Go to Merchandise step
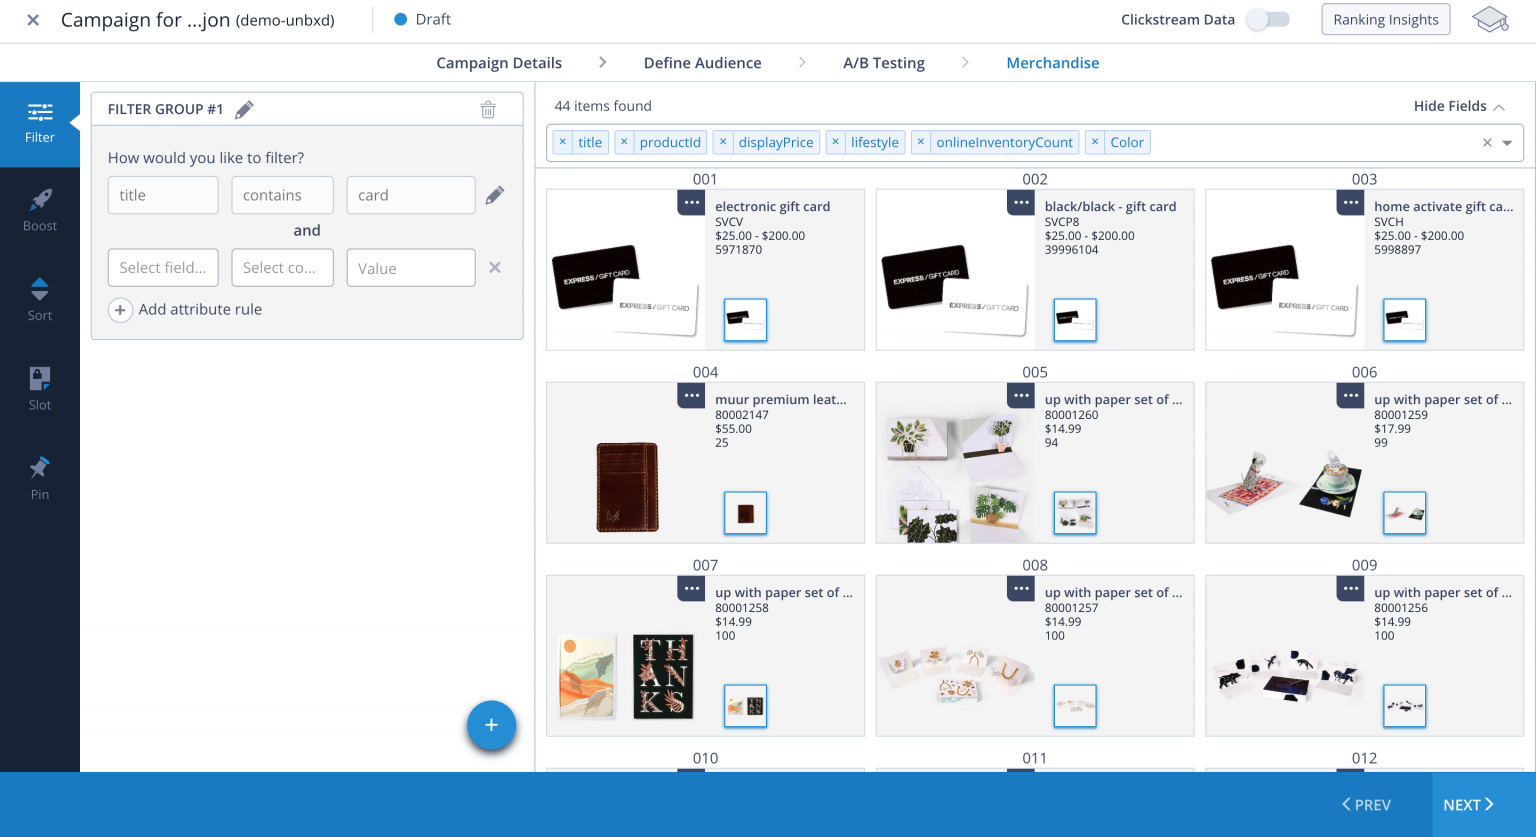 [1053, 63]
